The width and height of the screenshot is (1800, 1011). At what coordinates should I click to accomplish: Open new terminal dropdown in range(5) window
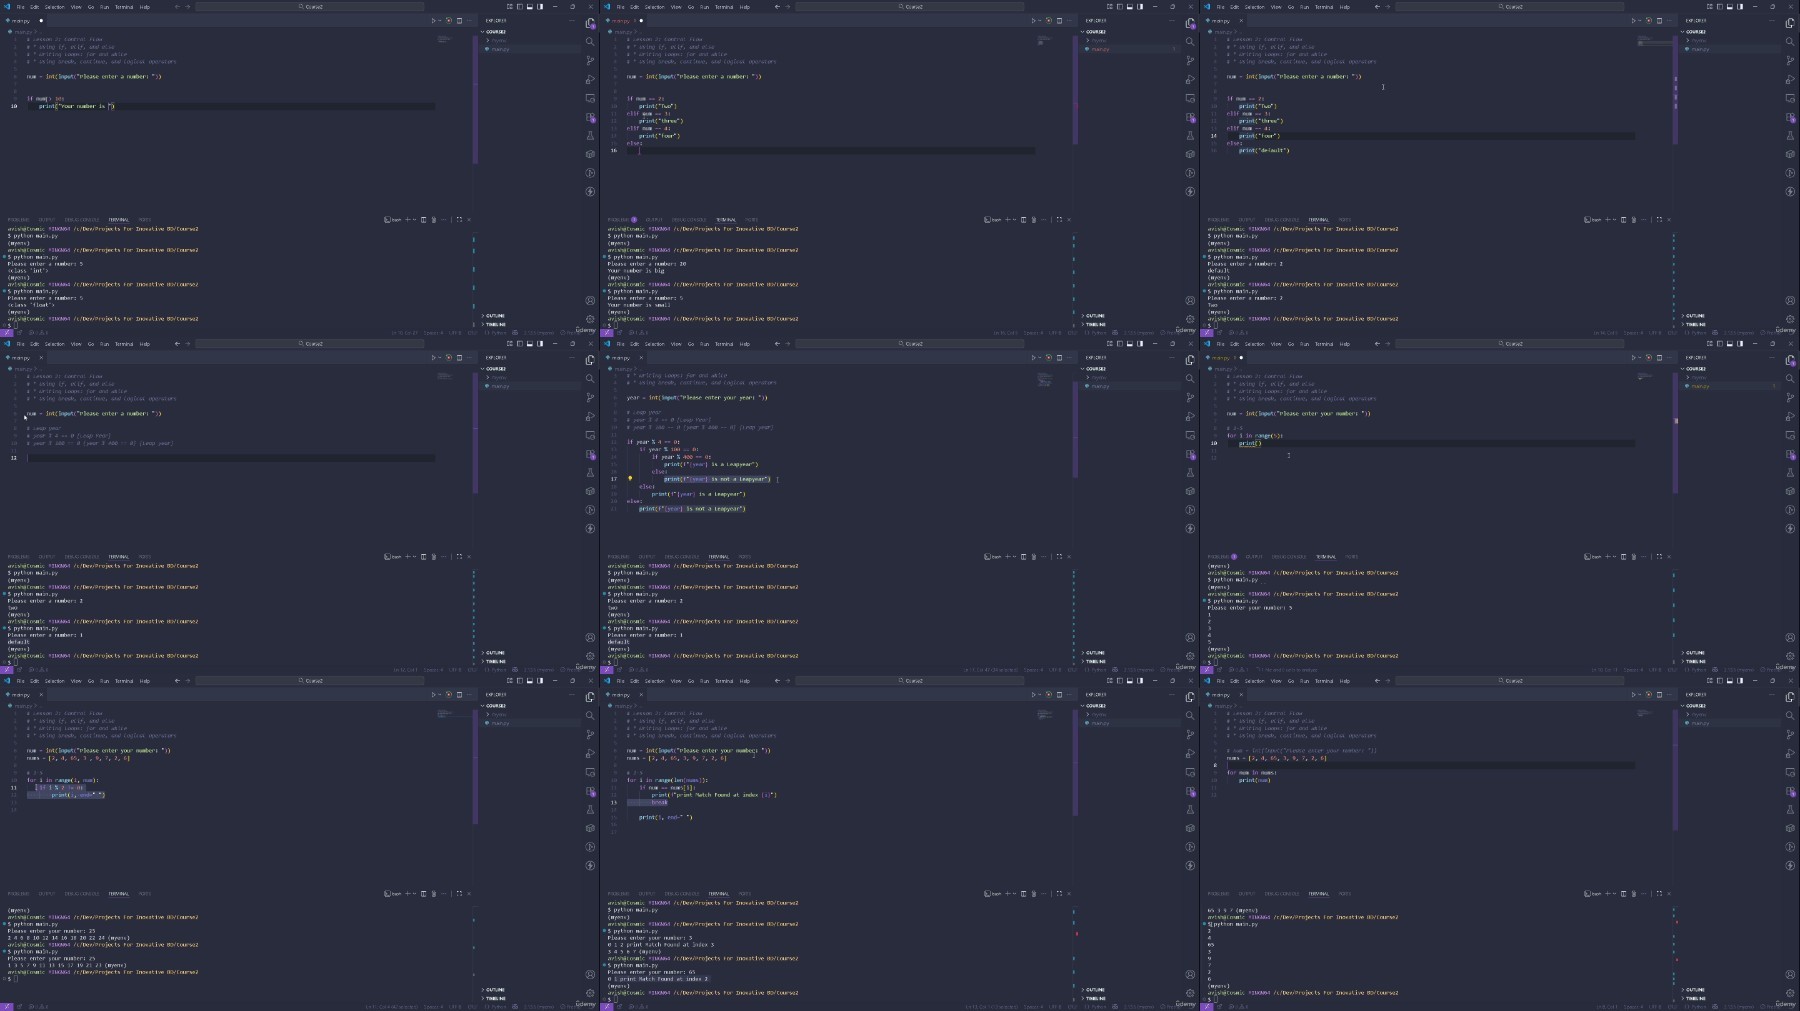tap(1615, 557)
